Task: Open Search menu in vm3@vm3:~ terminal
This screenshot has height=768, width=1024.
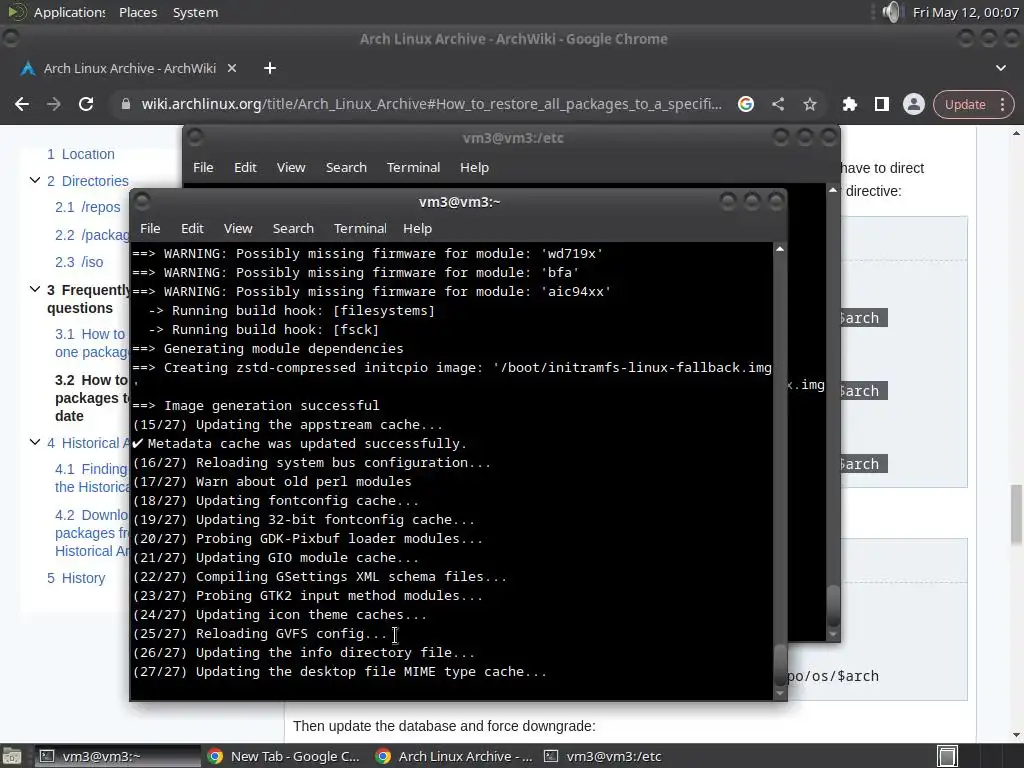Action: [x=293, y=229]
